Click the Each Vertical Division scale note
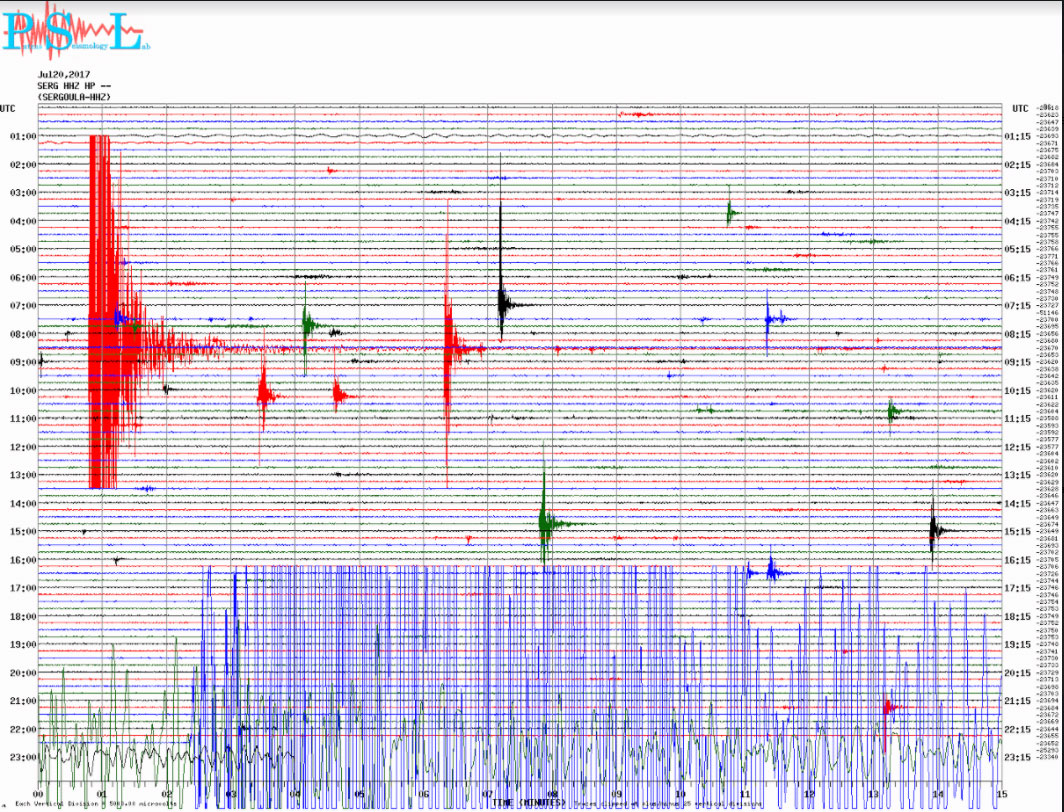Image resolution: width=1064 pixels, height=812 pixels. pos(62,803)
